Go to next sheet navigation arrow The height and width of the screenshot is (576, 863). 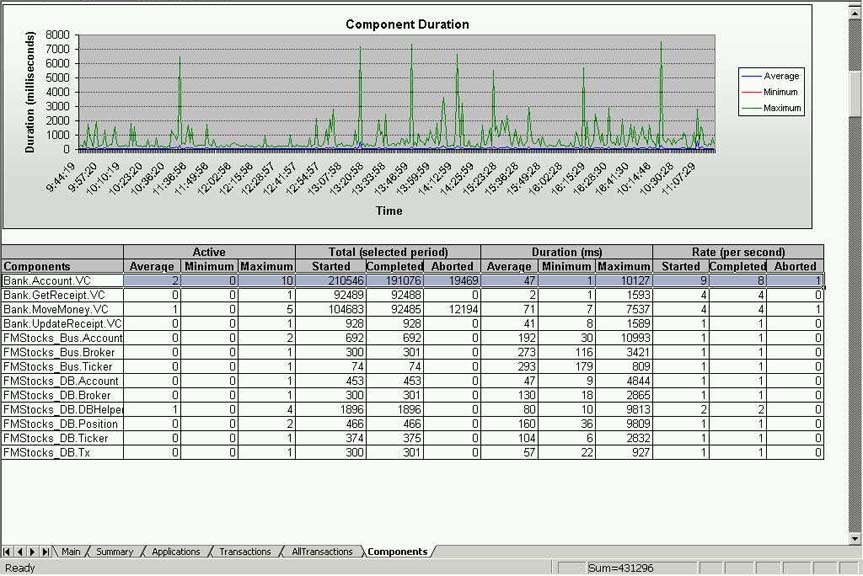(x=32, y=551)
